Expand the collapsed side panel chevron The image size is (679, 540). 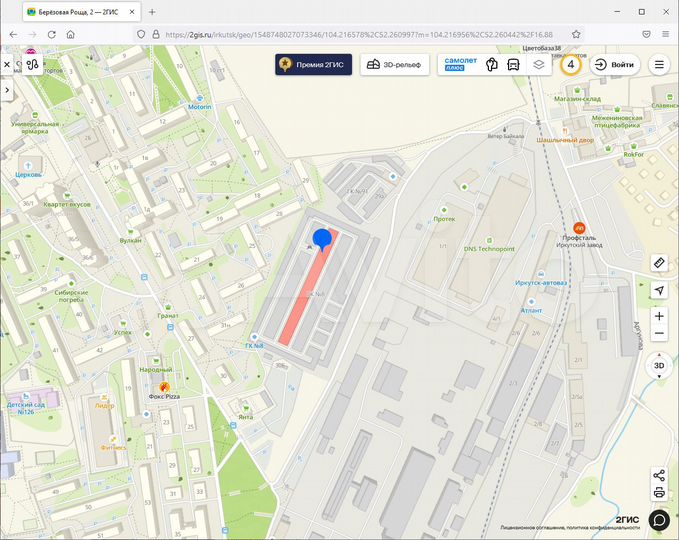coord(7,90)
